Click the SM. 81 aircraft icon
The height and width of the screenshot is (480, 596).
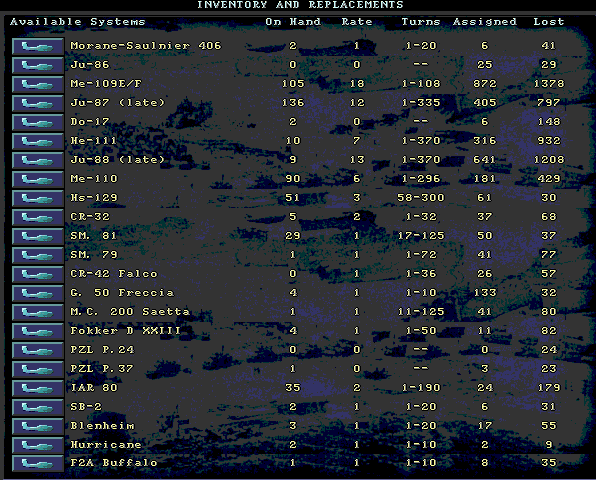click(x=38, y=236)
